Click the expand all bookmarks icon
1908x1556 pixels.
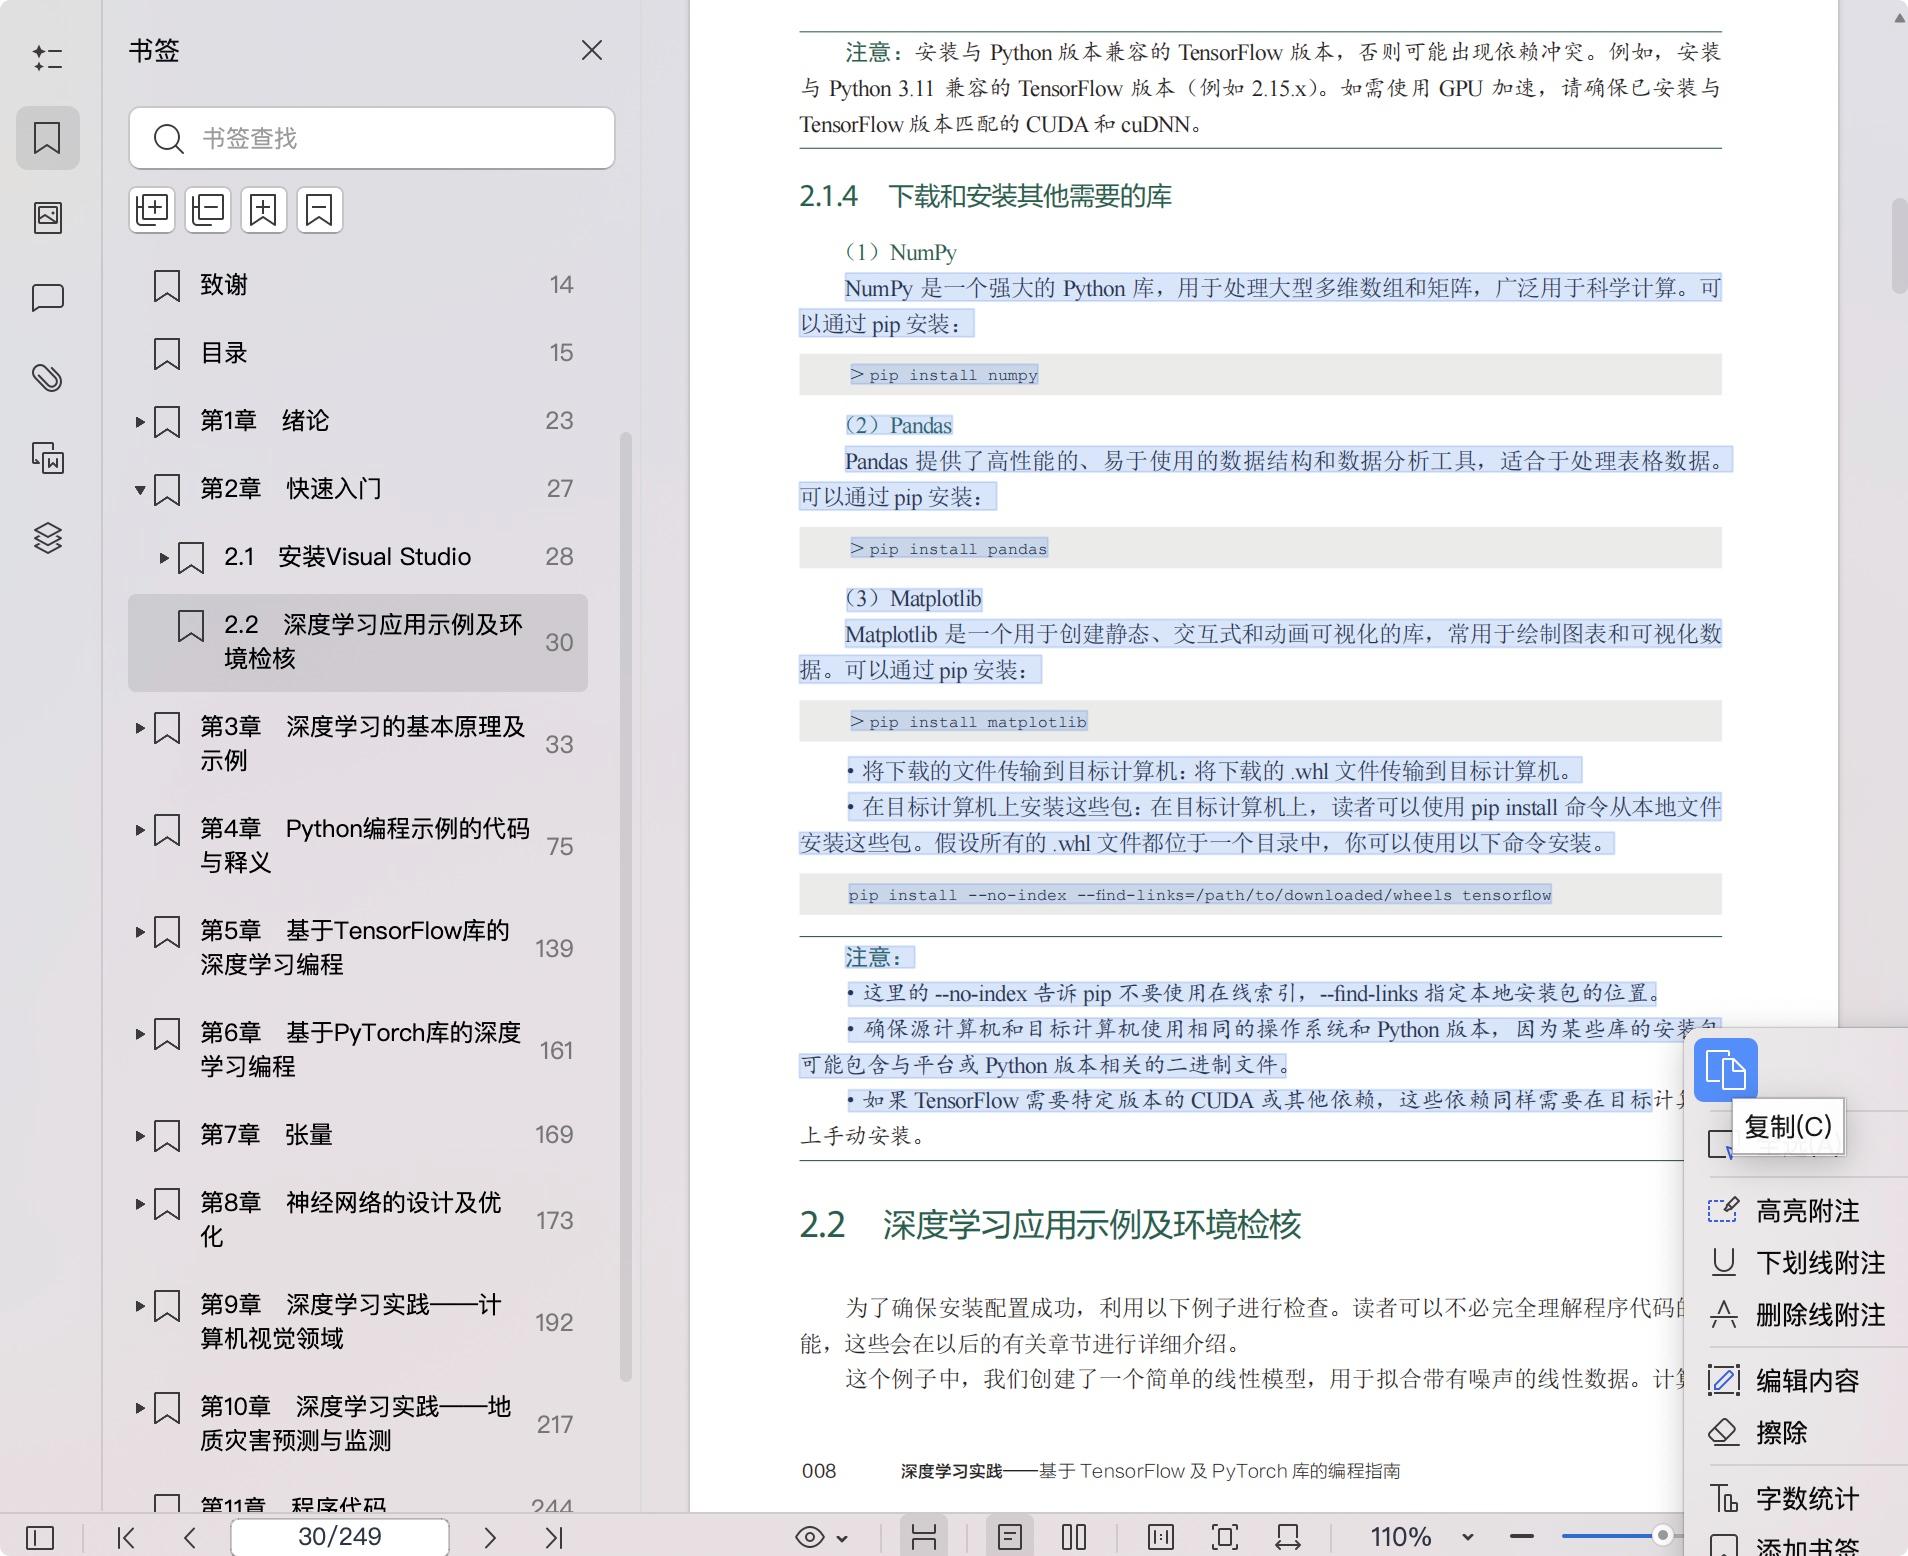[152, 210]
